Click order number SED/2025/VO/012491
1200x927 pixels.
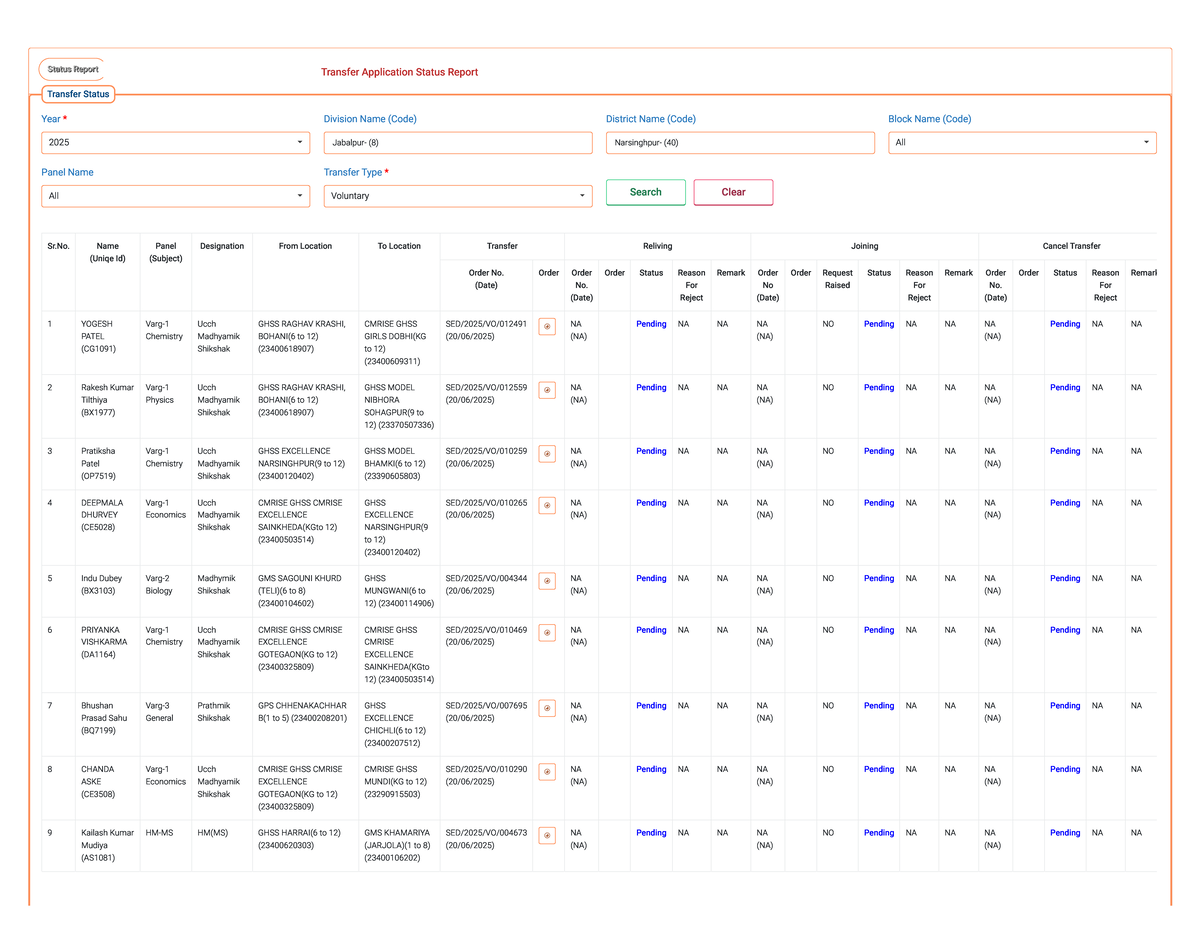(x=486, y=324)
